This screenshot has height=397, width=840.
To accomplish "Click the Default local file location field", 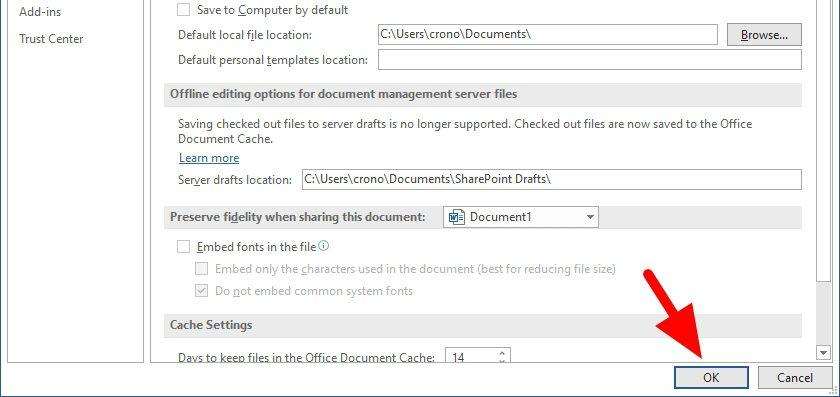I will pos(548,34).
